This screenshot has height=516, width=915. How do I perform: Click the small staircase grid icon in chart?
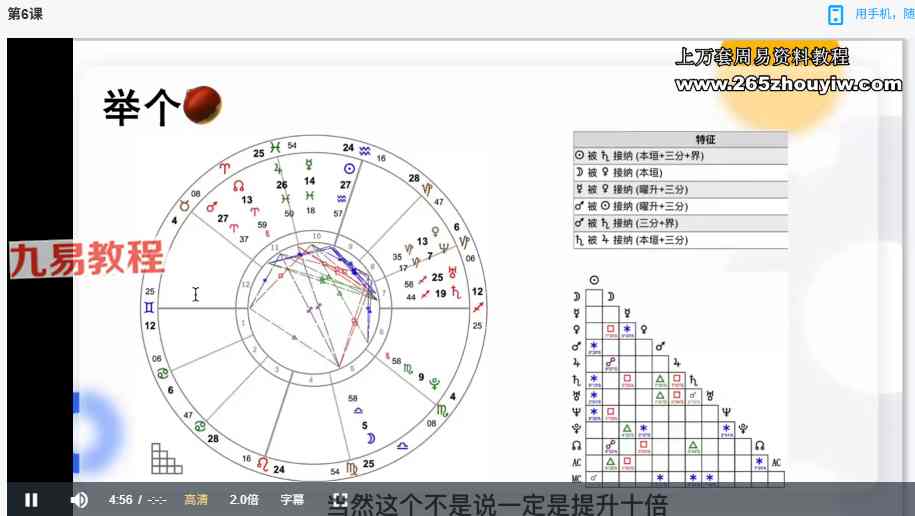pos(166,458)
